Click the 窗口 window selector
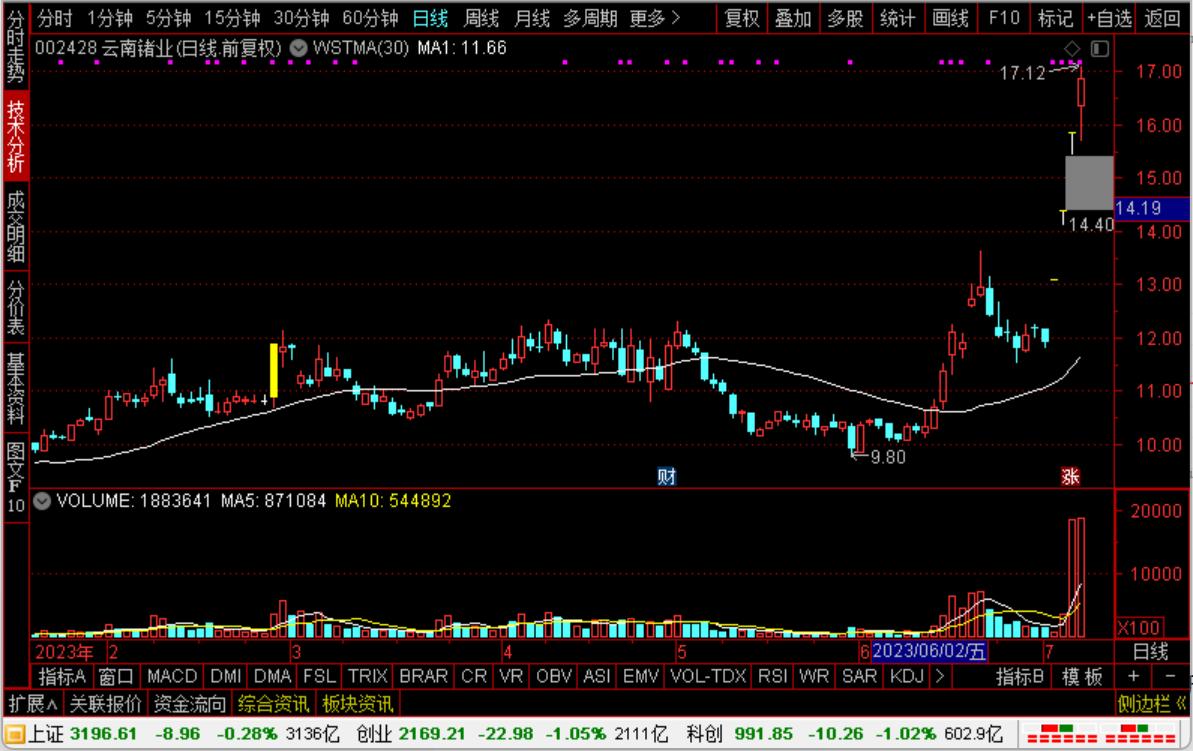Viewport: 1193px width, 751px height. tap(116, 676)
